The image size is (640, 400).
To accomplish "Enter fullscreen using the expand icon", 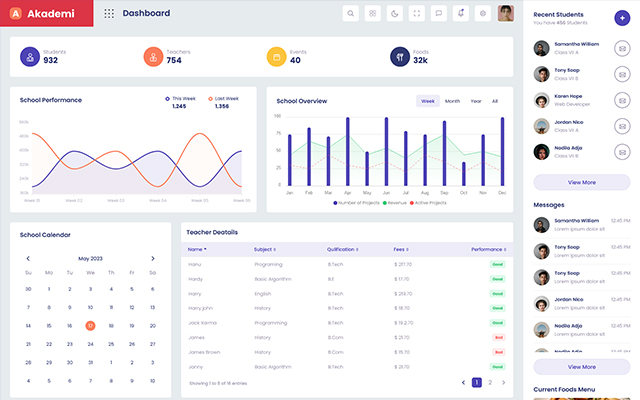I will click(417, 13).
